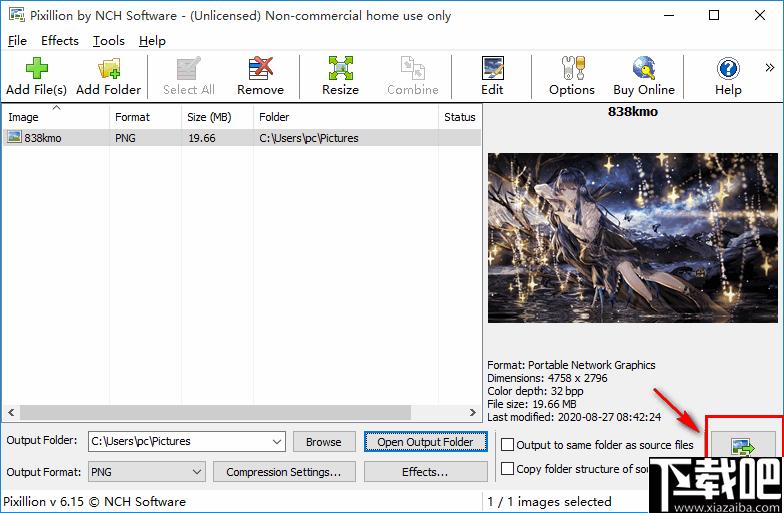Click the Browse button
The height and width of the screenshot is (513, 784).
tap(324, 442)
